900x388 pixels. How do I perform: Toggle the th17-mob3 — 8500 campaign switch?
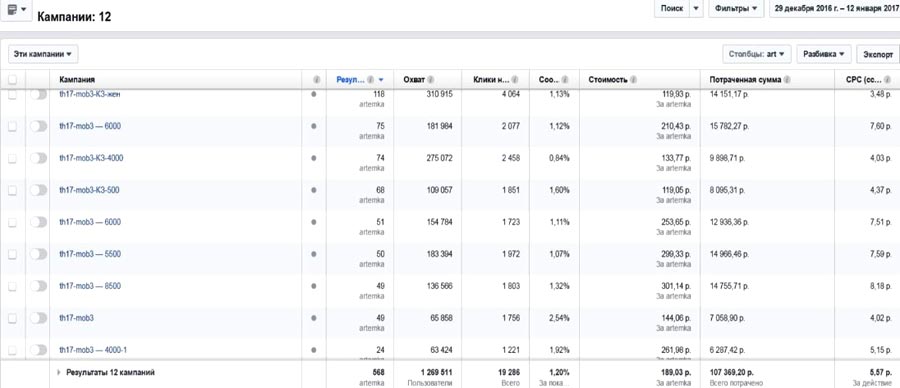tap(38, 286)
